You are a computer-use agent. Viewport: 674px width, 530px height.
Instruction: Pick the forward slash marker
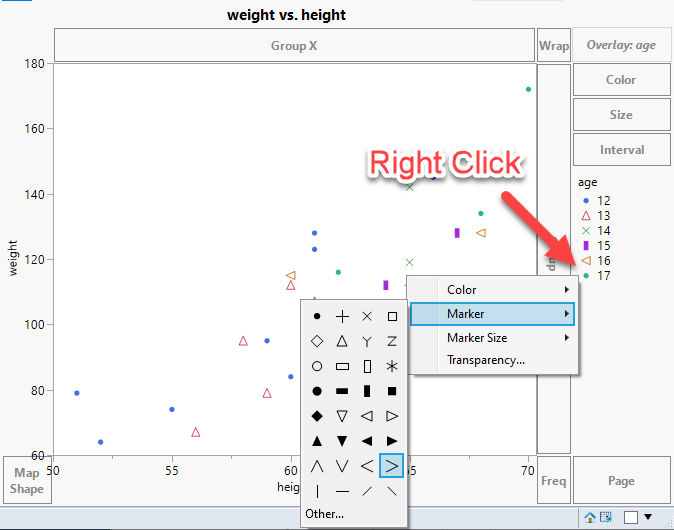point(367,491)
